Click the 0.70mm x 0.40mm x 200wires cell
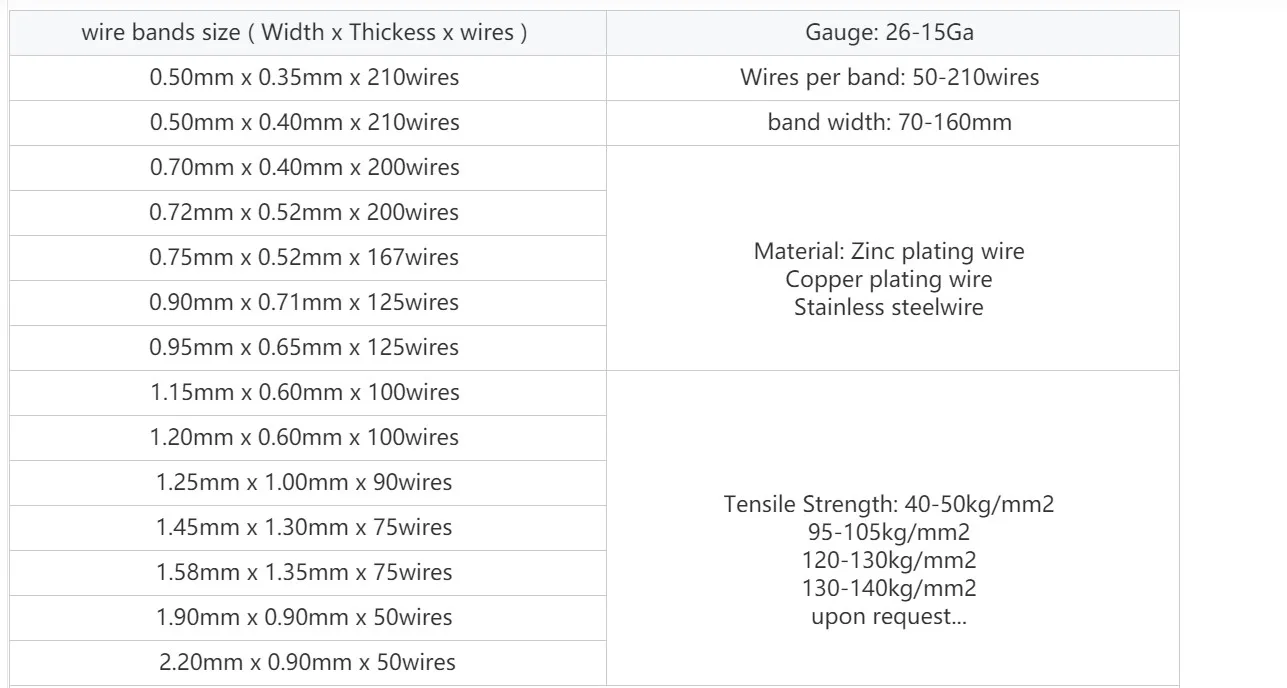 click(x=304, y=167)
